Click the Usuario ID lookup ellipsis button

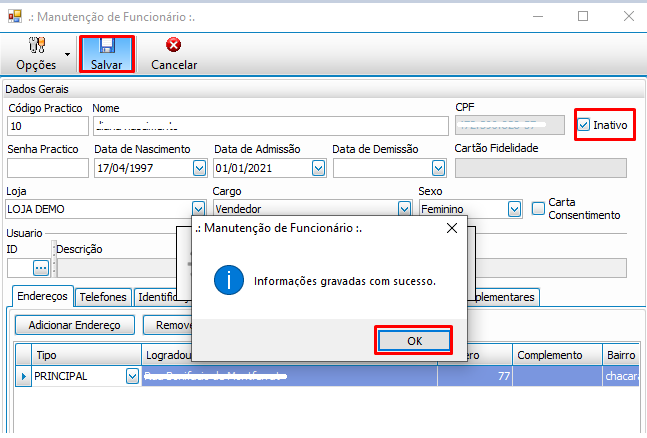coord(41,268)
